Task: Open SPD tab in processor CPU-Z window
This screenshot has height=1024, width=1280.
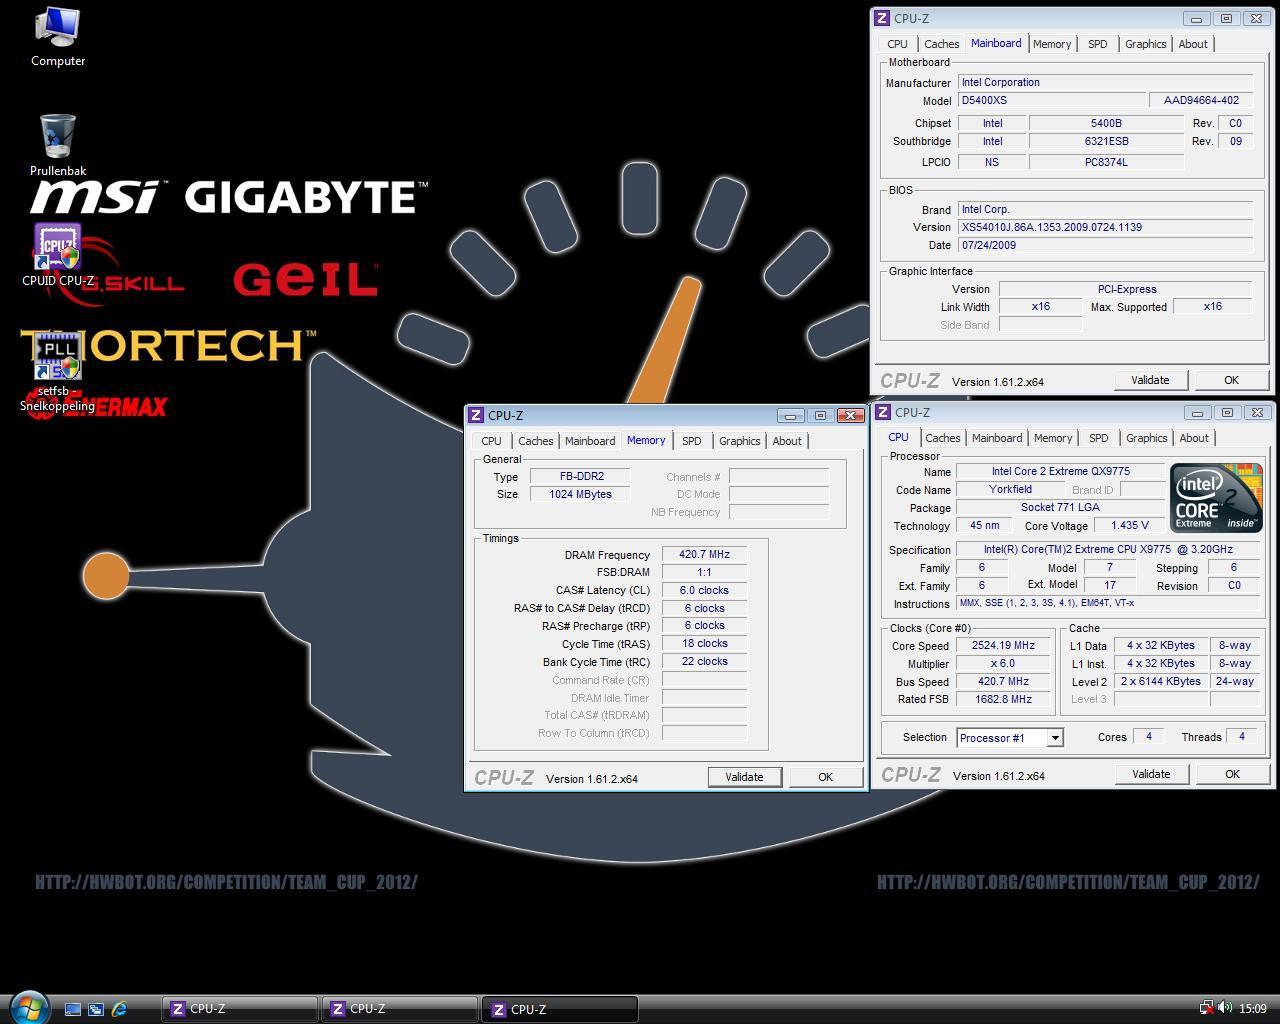Action: (1098, 438)
